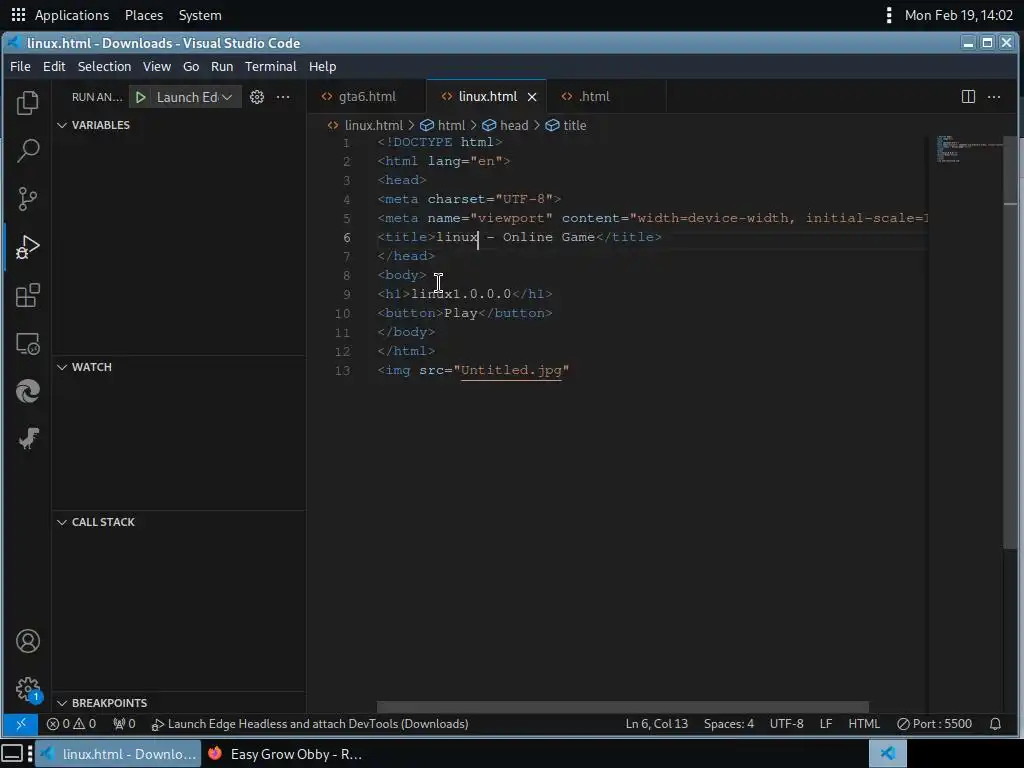Switch to Easy Grow Obby Firefox window
The width and height of the screenshot is (1024, 768).
[x=285, y=754]
